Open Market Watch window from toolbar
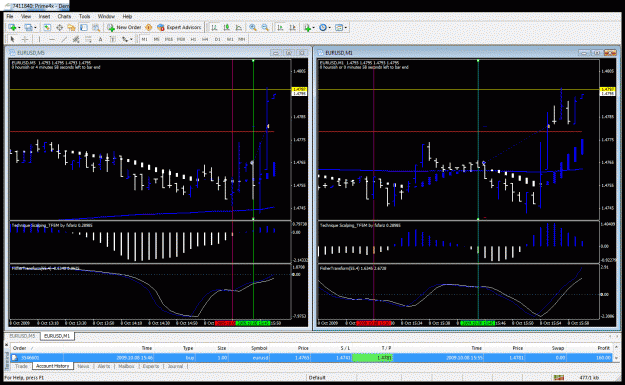 click(47, 28)
